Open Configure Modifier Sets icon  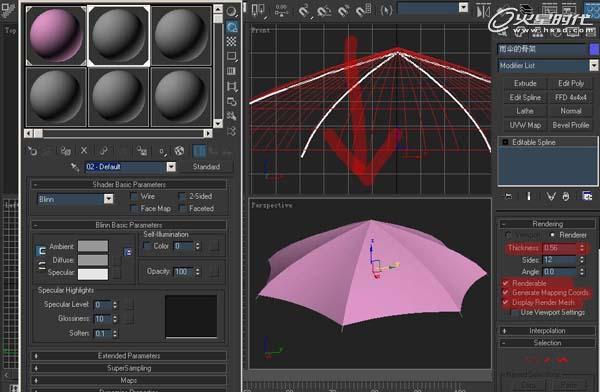(x=587, y=196)
